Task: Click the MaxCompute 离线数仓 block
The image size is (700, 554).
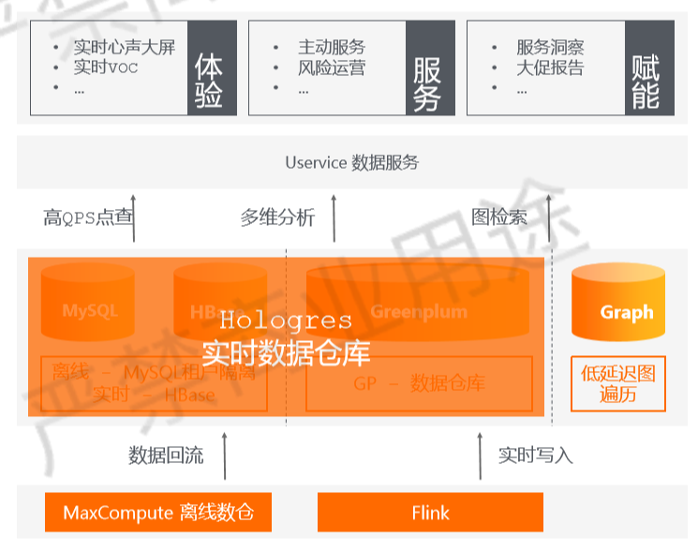Action: pos(158,512)
